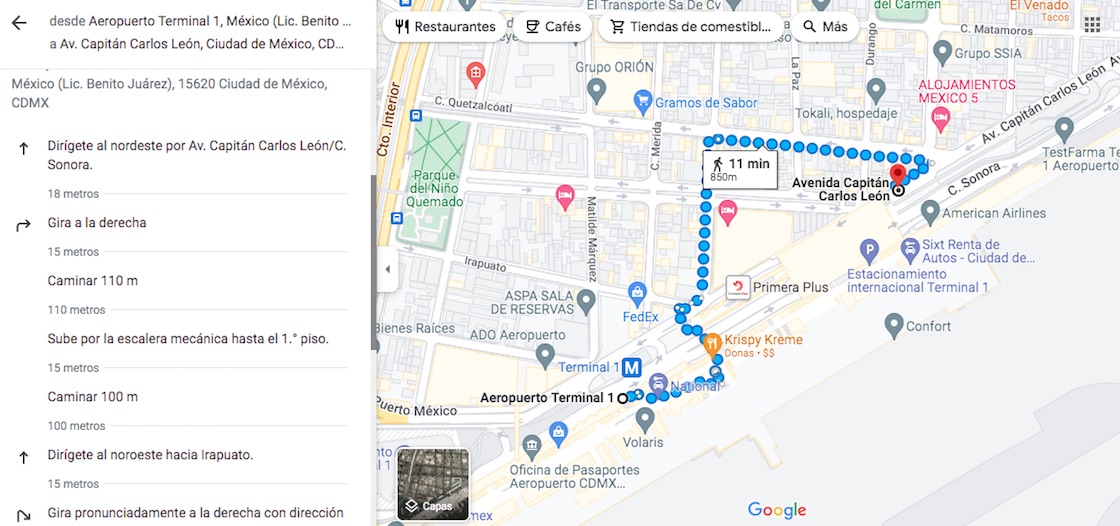Viewport: 1120px width, 526px height.
Task: Click the directions panel scrollbar
Action: tap(373, 262)
